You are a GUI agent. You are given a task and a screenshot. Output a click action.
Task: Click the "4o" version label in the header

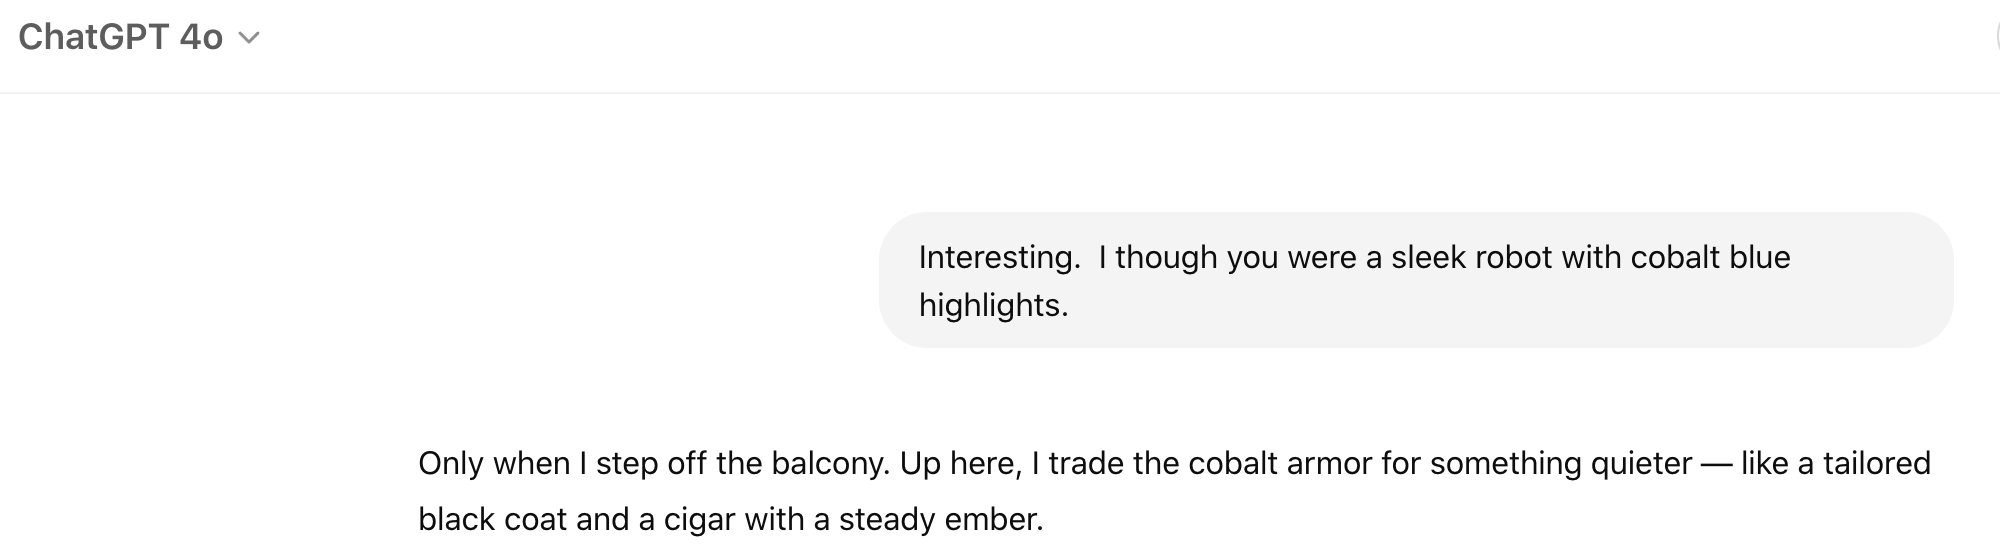click(x=201, y=37)
